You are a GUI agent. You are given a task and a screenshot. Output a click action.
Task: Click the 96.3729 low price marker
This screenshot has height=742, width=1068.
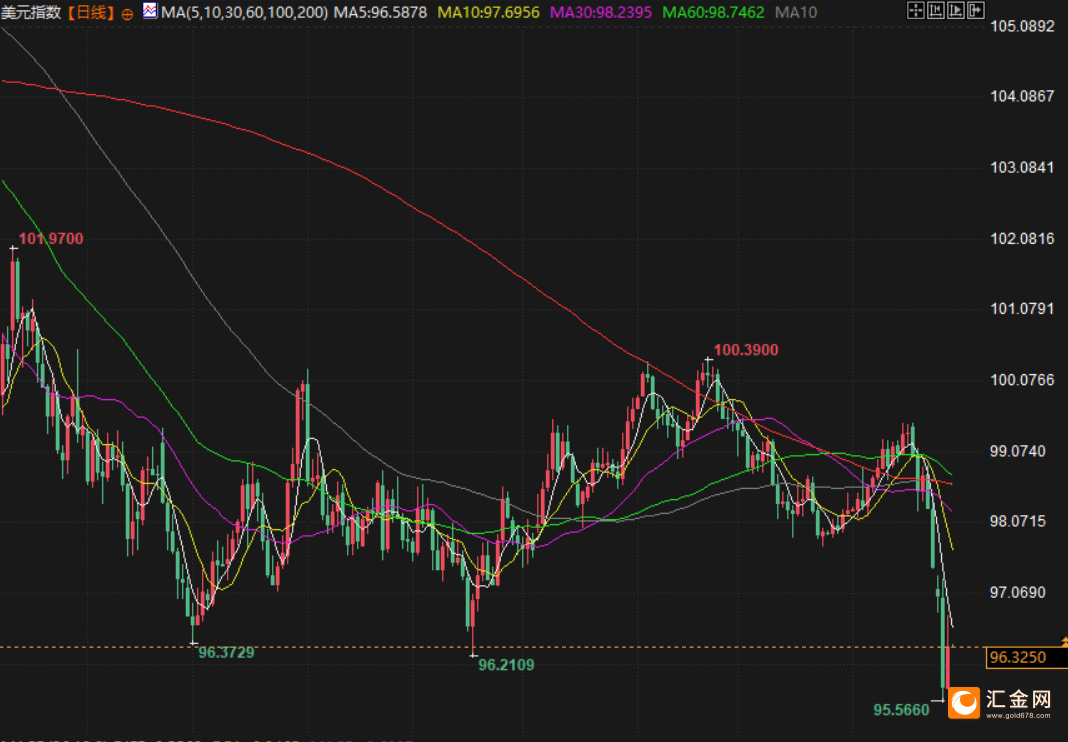(x=226, y=653)
